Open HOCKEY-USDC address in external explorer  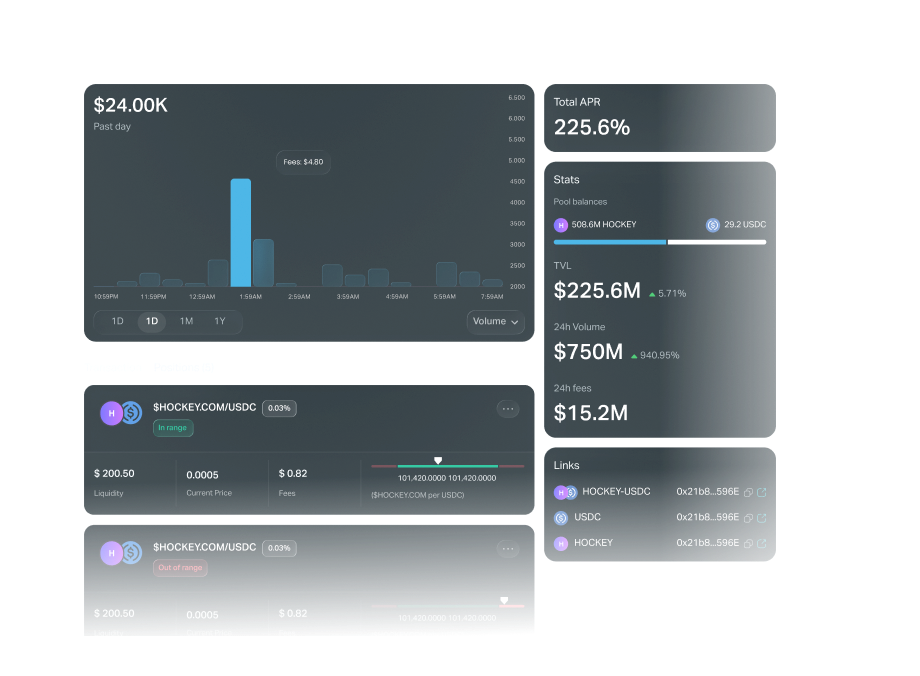[x=762, y=492]
